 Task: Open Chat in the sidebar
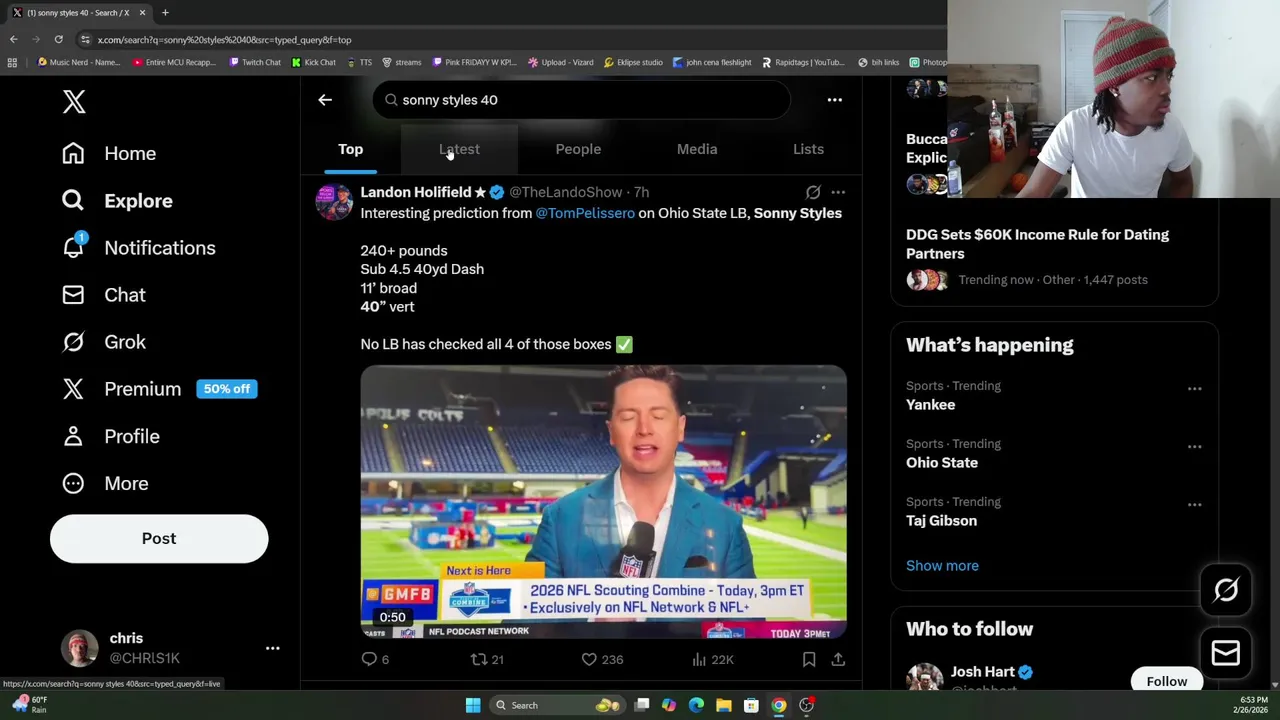click(x=103, y=295)
